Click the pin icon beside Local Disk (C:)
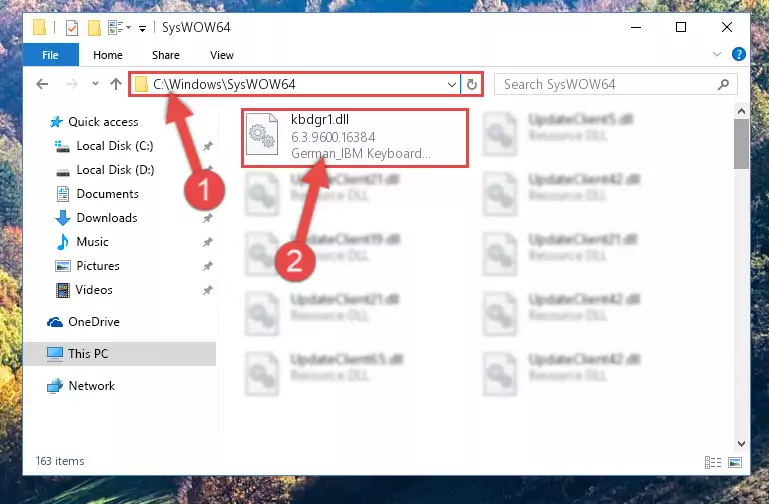769x504 pixels. tap(207, 146)
